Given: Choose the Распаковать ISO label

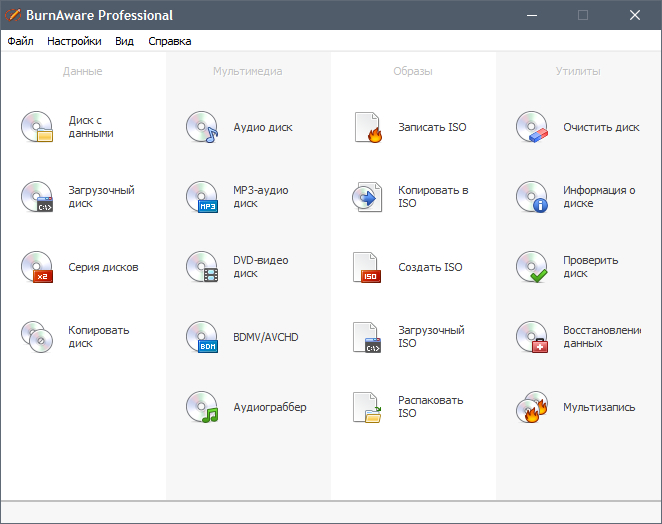Looking at the screenshot, I should click(x=431, y=407).
